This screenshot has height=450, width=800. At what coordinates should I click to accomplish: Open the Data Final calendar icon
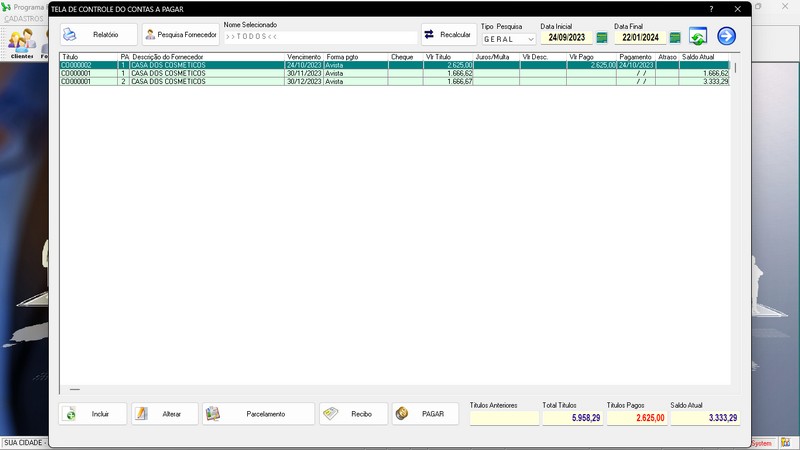(x=675, y=38)
